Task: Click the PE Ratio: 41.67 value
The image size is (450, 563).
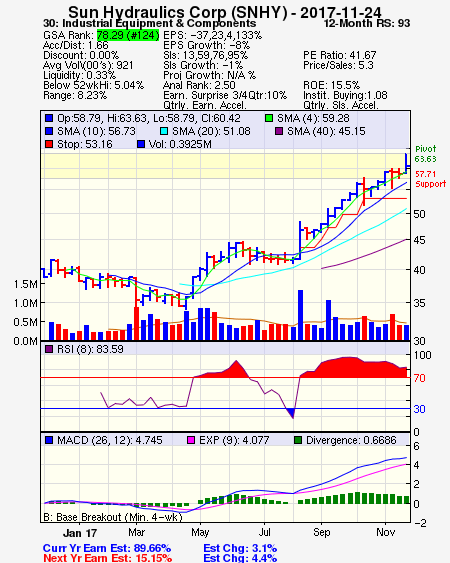Action: [x=340, y=55]
